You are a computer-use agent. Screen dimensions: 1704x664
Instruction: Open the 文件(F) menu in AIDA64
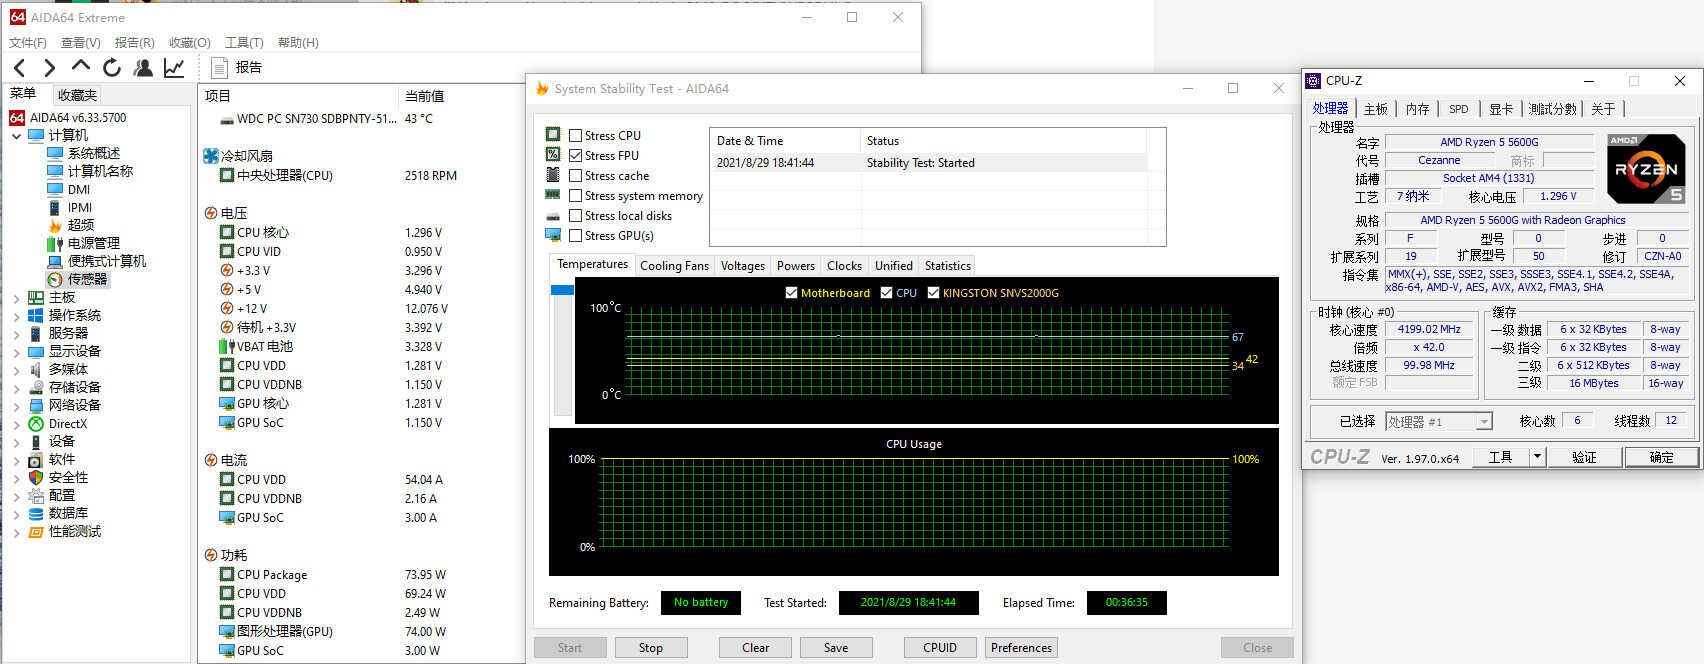28,42
